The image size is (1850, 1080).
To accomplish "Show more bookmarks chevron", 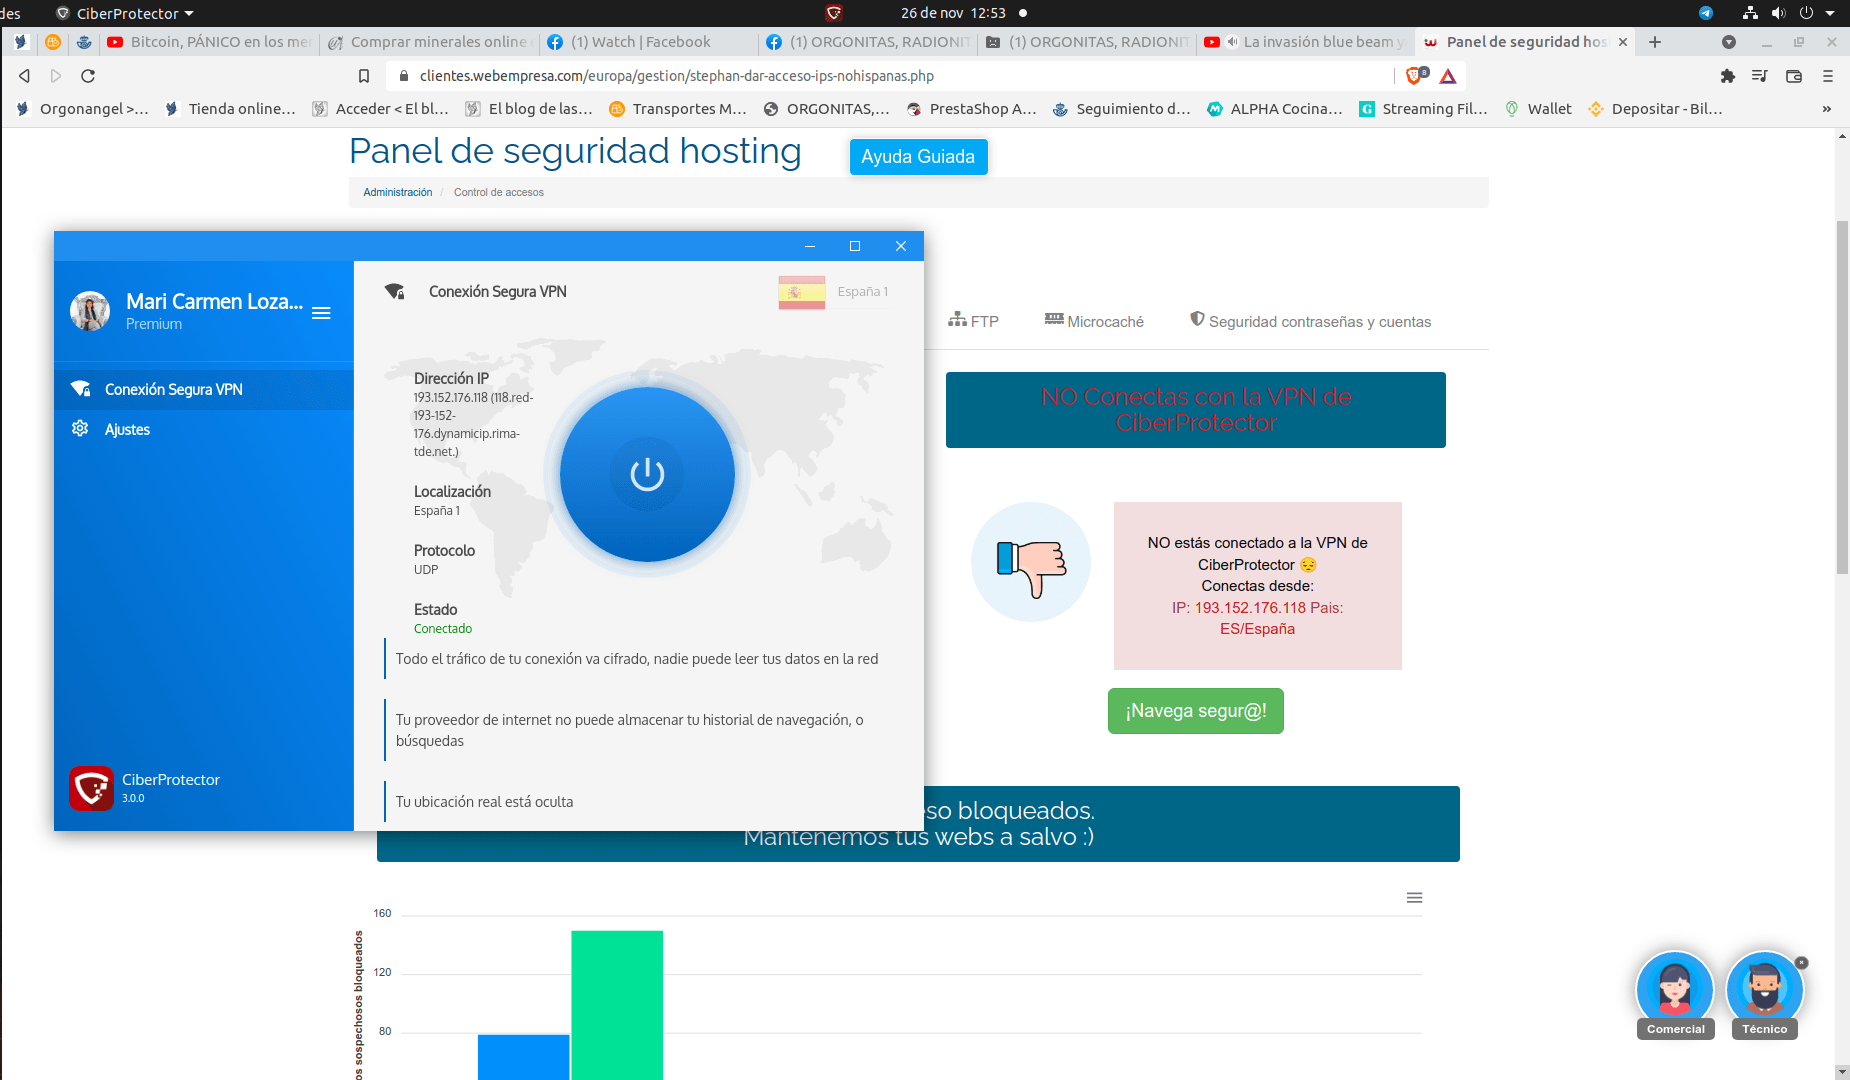I will (x=1827, y=109).
